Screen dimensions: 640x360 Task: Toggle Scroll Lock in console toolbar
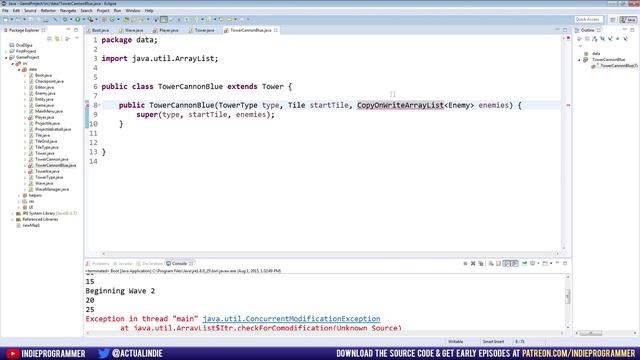click(x=498, y=264)
